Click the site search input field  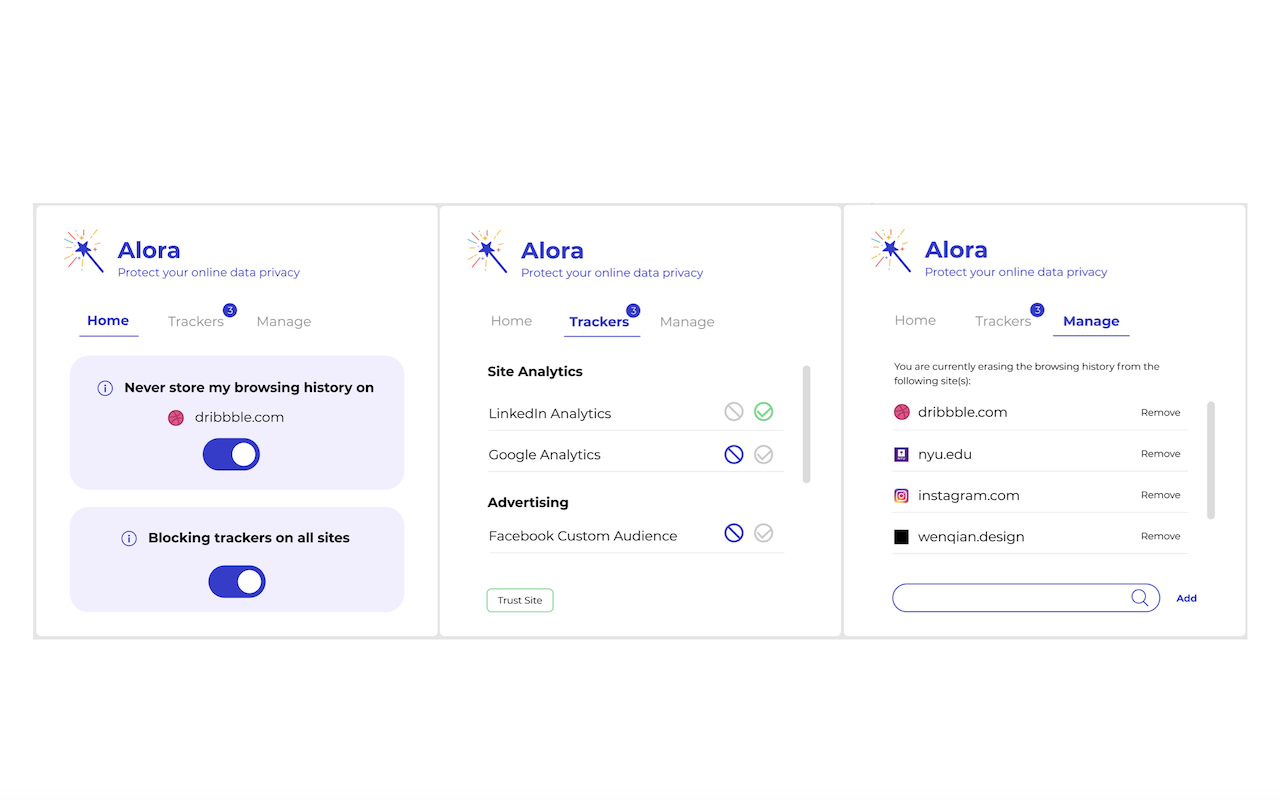[1026, 598]
